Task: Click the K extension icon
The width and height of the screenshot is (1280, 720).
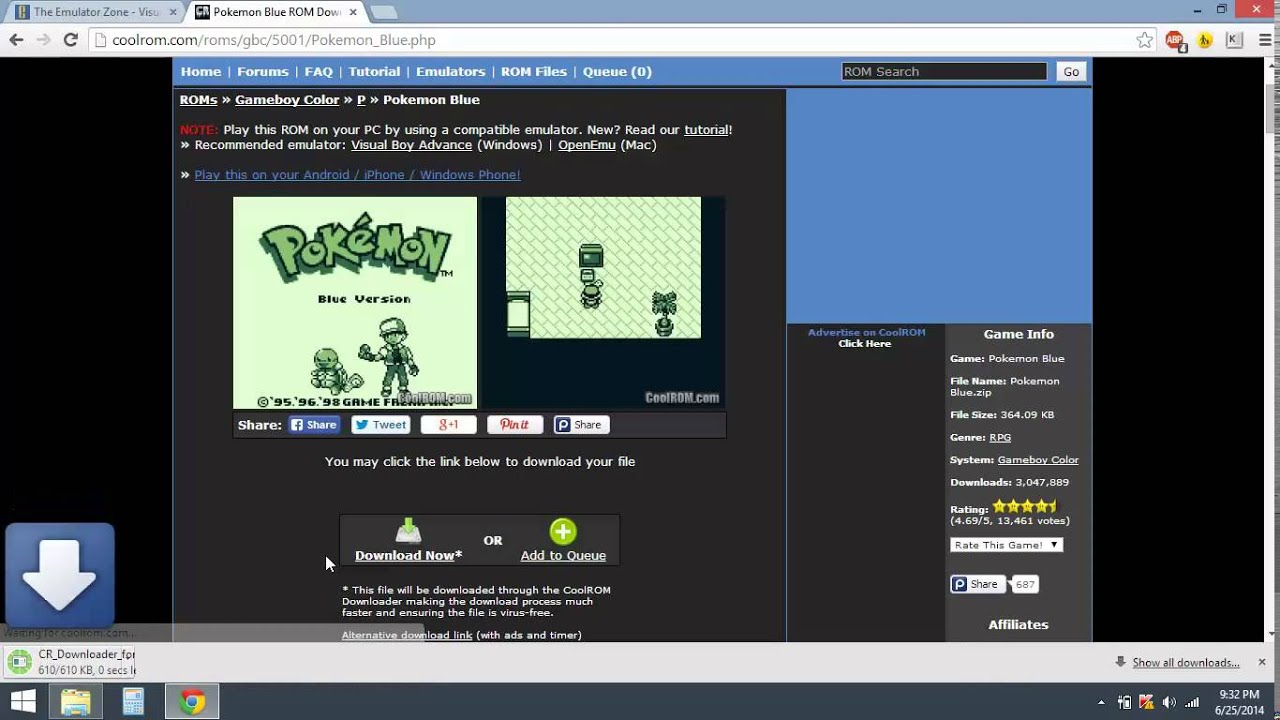Action: pos(1234,40)
